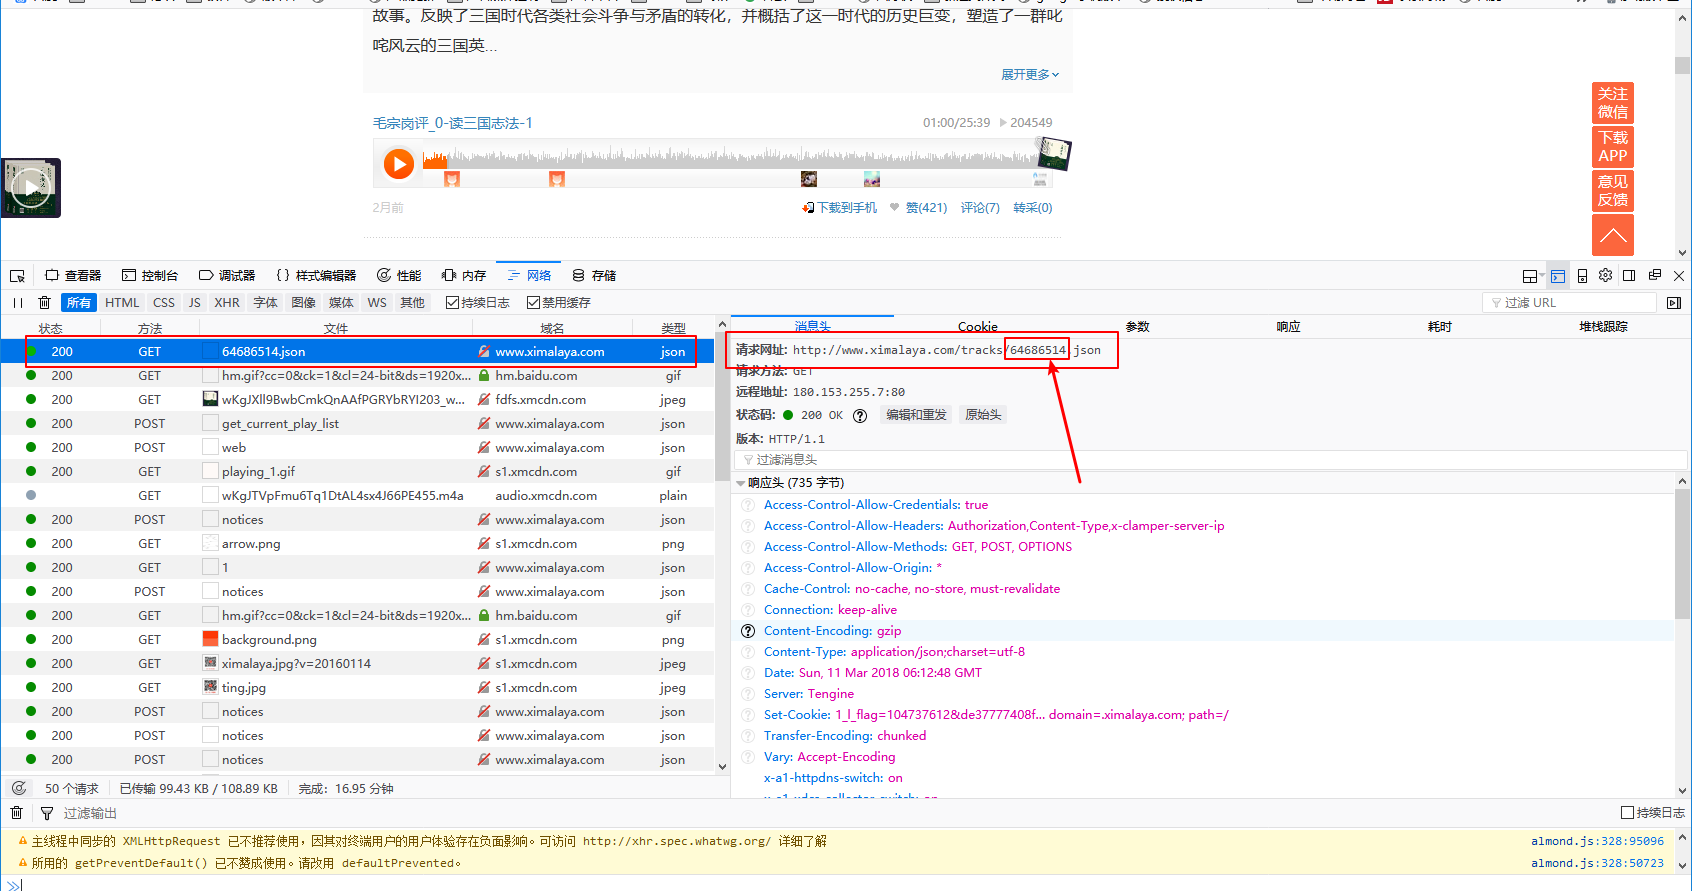1692x891 pixels.
Task: Click the album cover thumbnail on waveform
Action: [x=1054, y=154]
